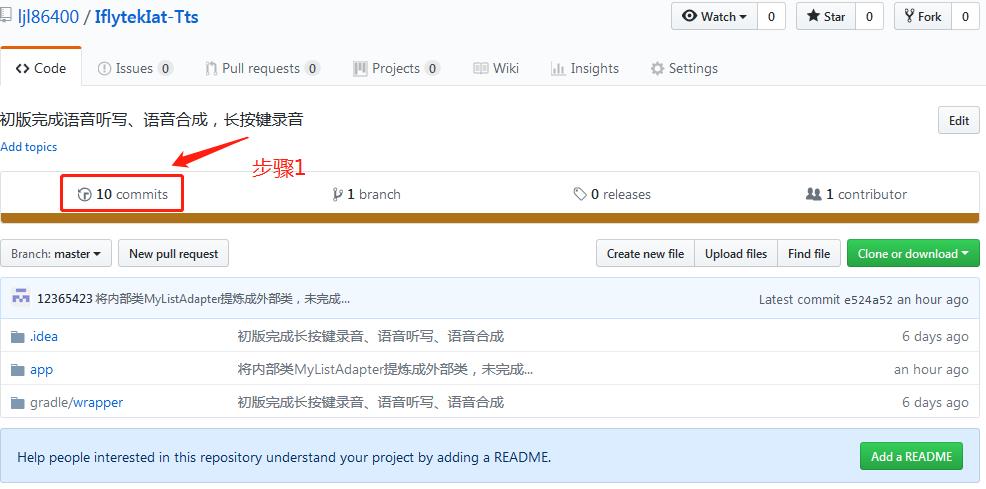Image resolution: width=986 pixels, height=489 pixels.
Task: Start a New pull request
Action: coord(174,253)
